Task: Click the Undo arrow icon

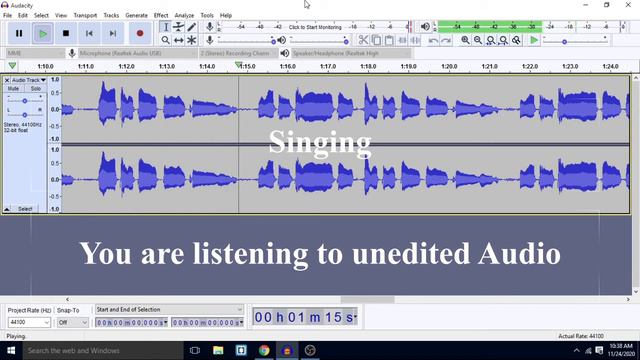Action: 433,40
